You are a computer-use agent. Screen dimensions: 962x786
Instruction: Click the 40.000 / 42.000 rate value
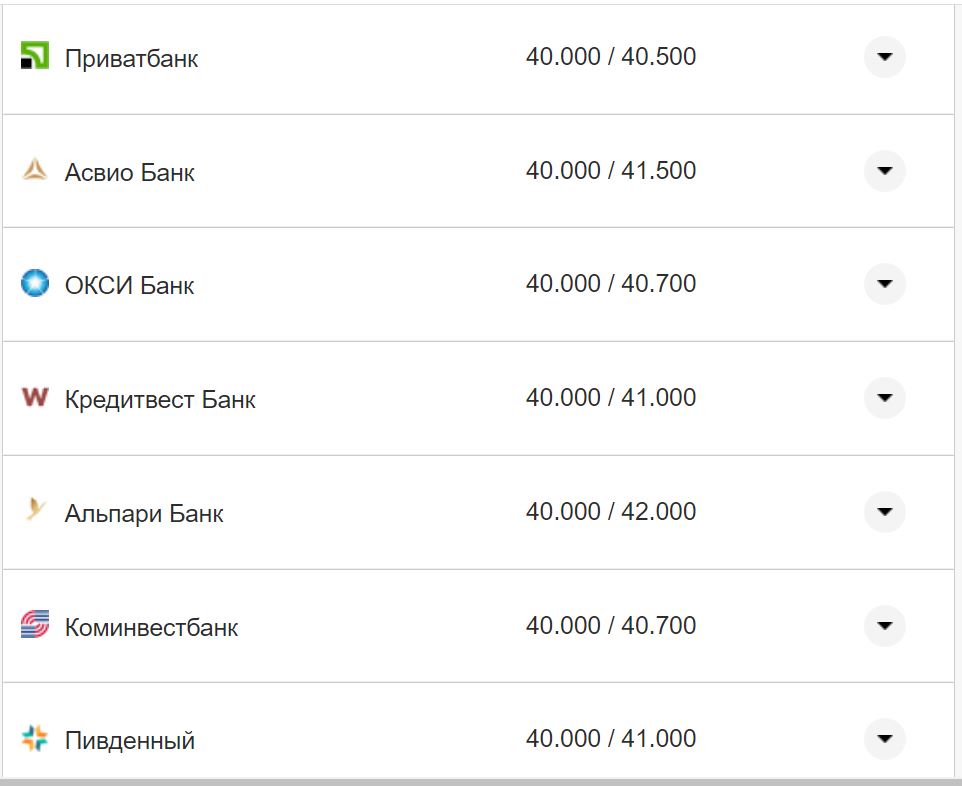(x=610, y=512)
